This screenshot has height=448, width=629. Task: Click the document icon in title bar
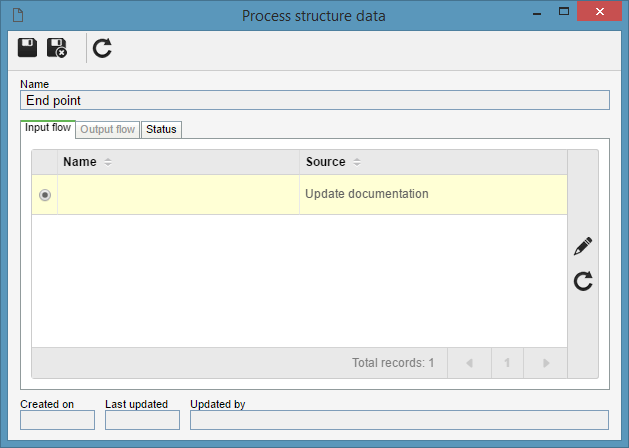click(18, 16)
